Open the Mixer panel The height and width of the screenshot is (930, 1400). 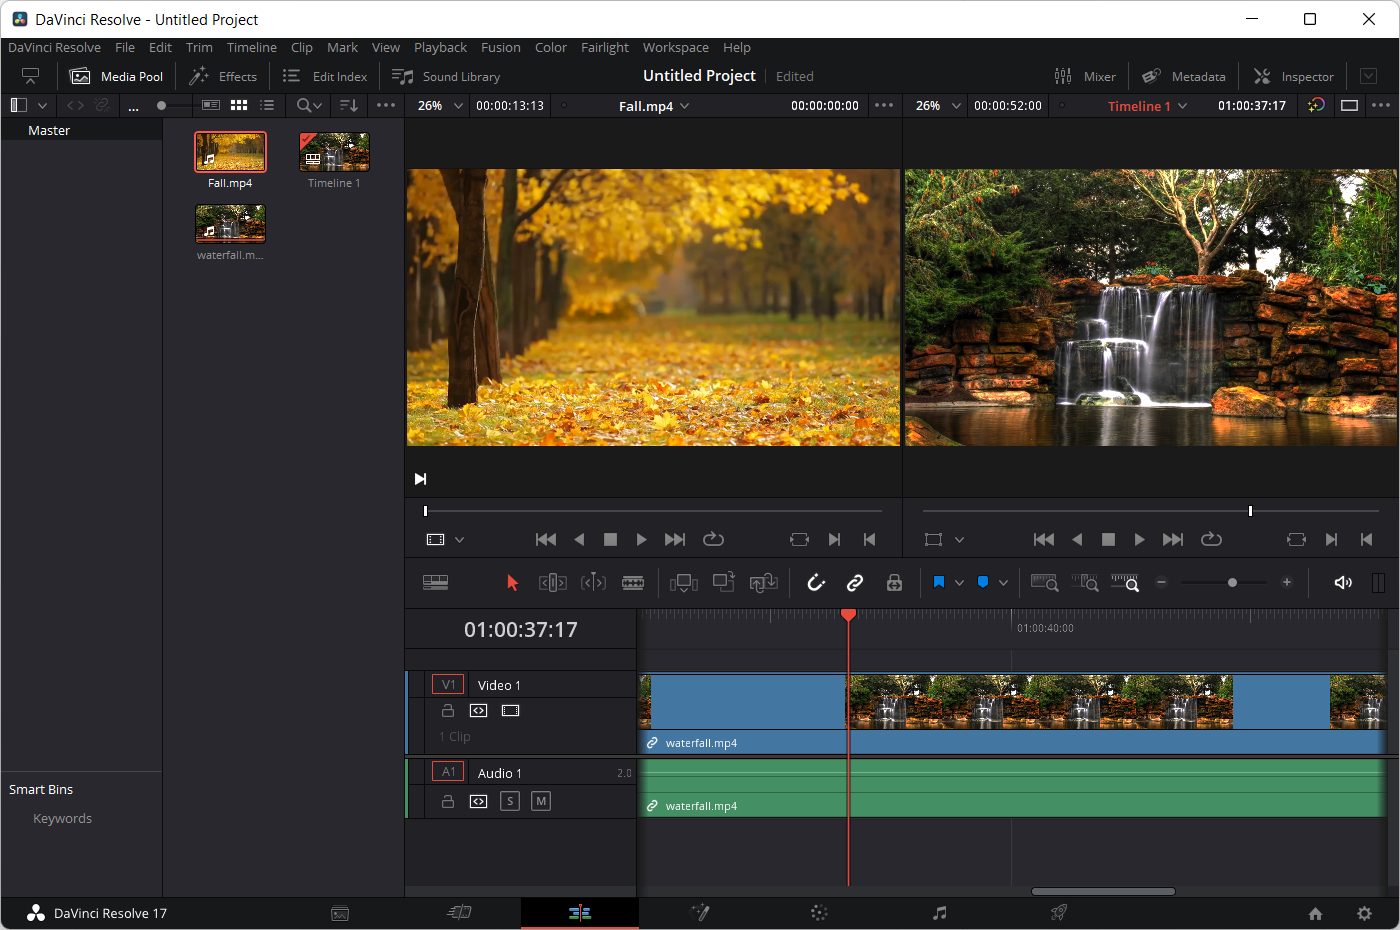coord(1085,76)
